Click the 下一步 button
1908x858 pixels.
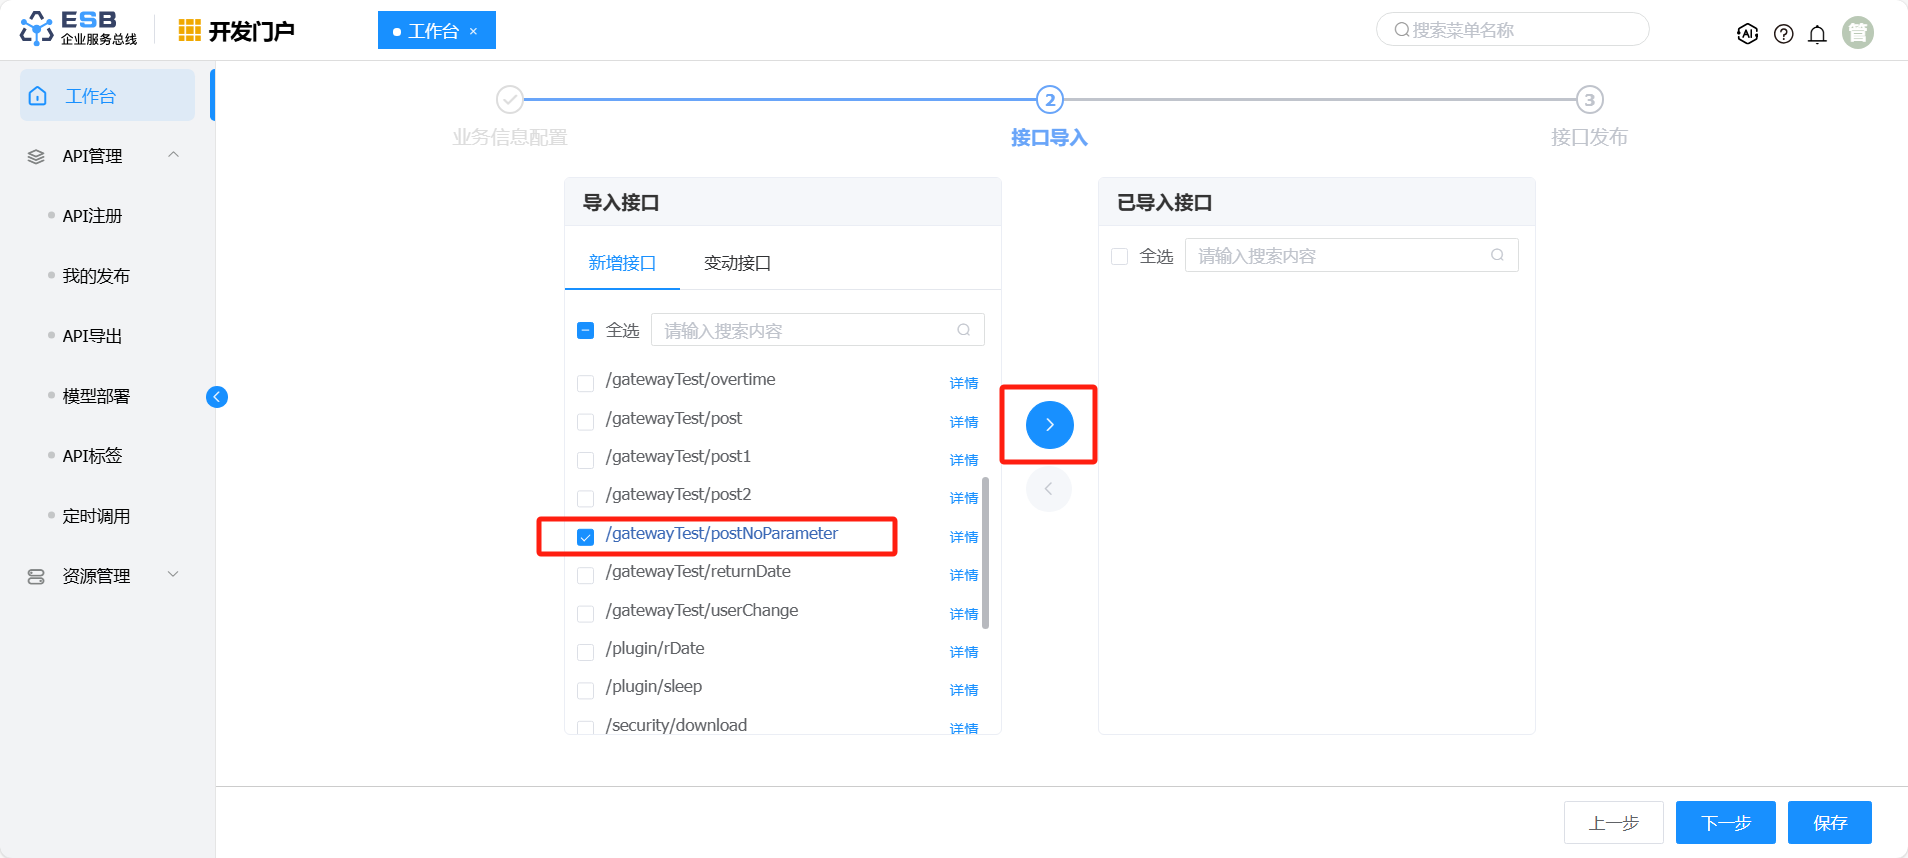pos(1725,823)
